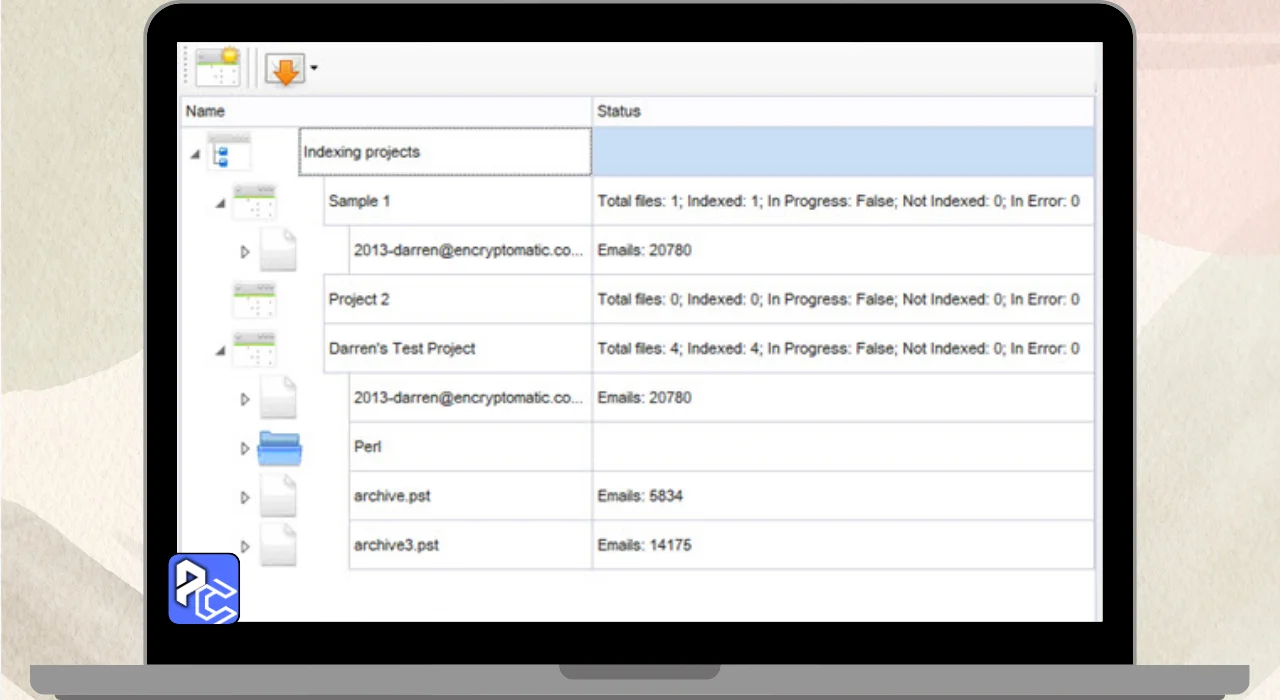Click the archive3.pst file icon

pos(279,545)
